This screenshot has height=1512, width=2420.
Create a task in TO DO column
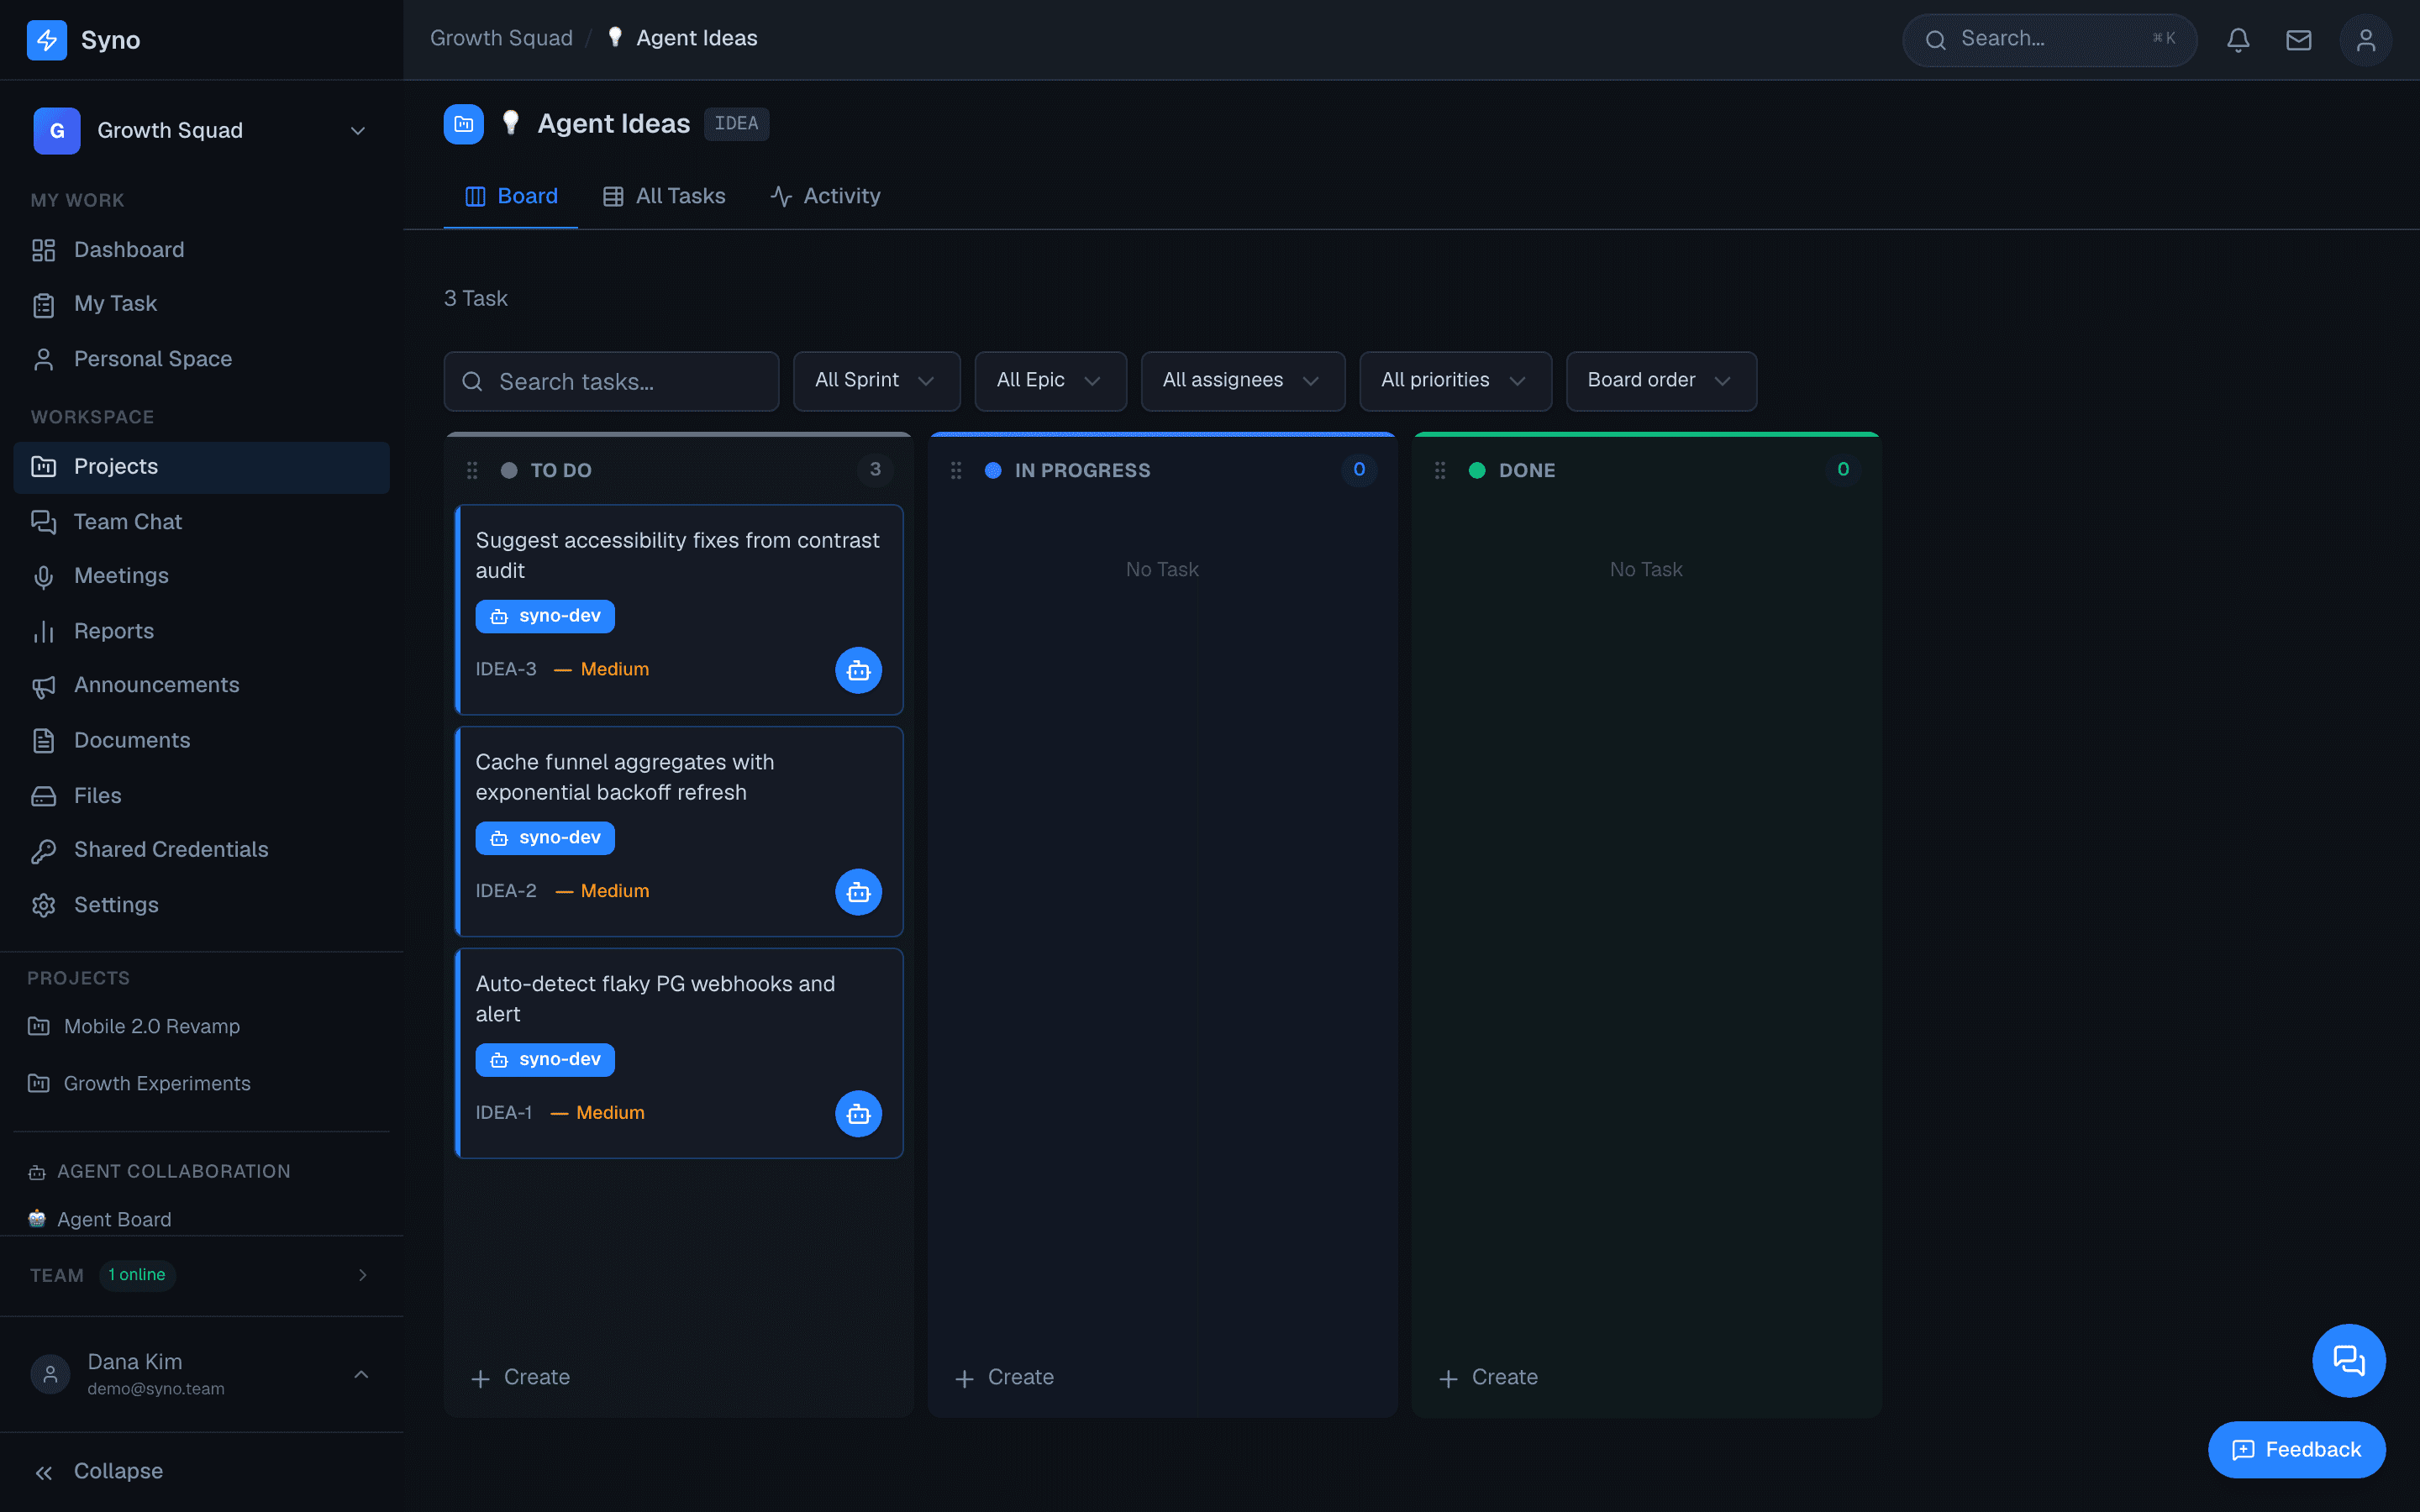521,1378
